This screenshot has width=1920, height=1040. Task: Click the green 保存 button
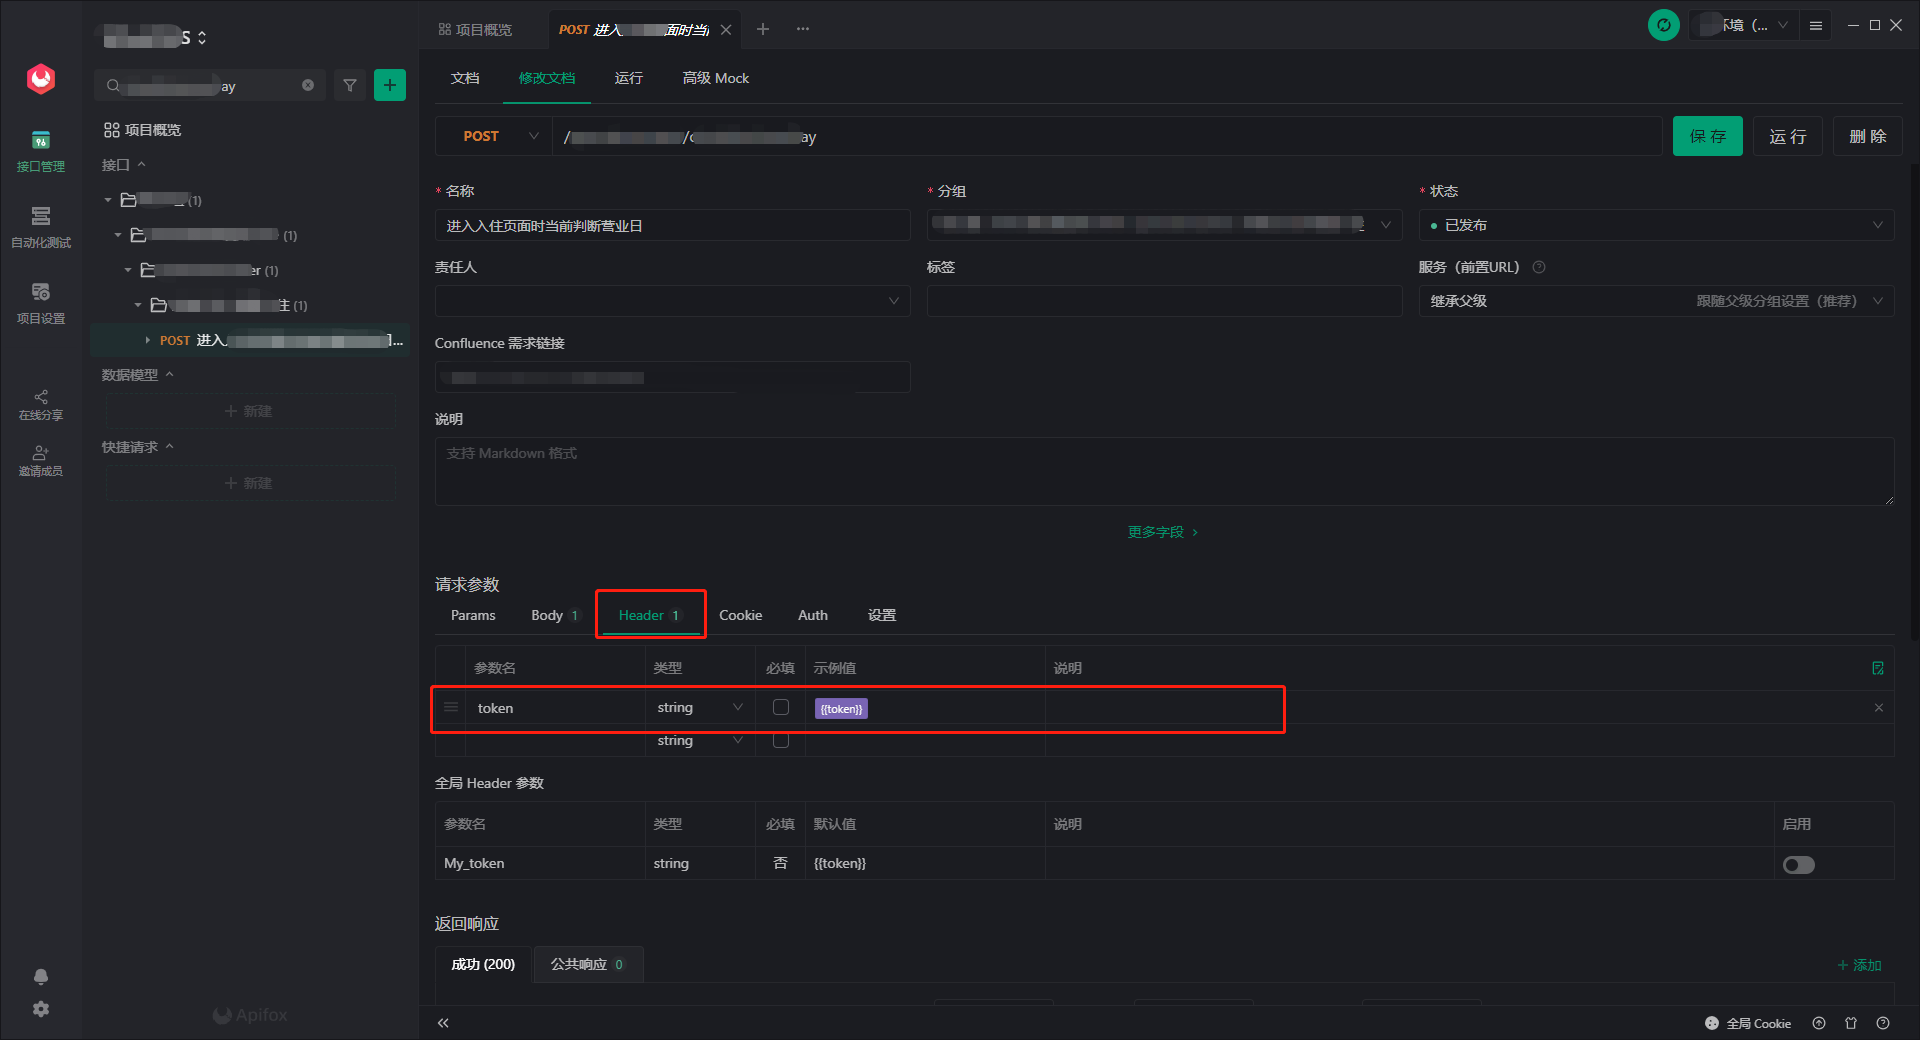(x=1708, y=136)
